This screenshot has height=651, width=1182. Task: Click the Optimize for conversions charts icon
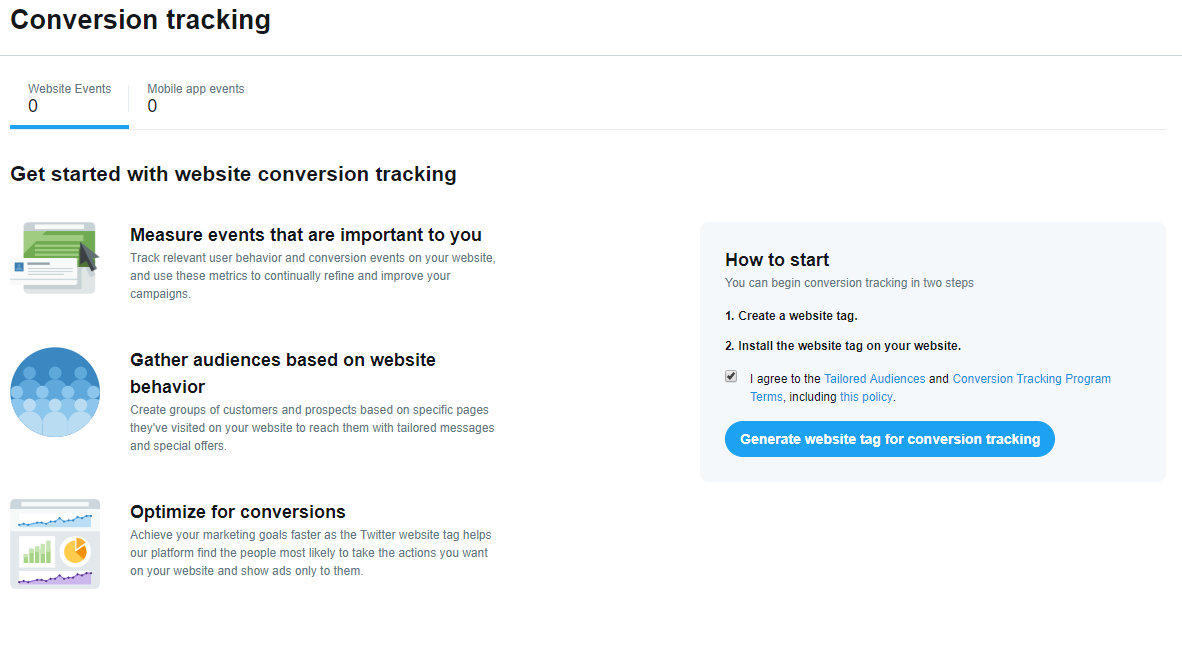[x=55, y=544]
